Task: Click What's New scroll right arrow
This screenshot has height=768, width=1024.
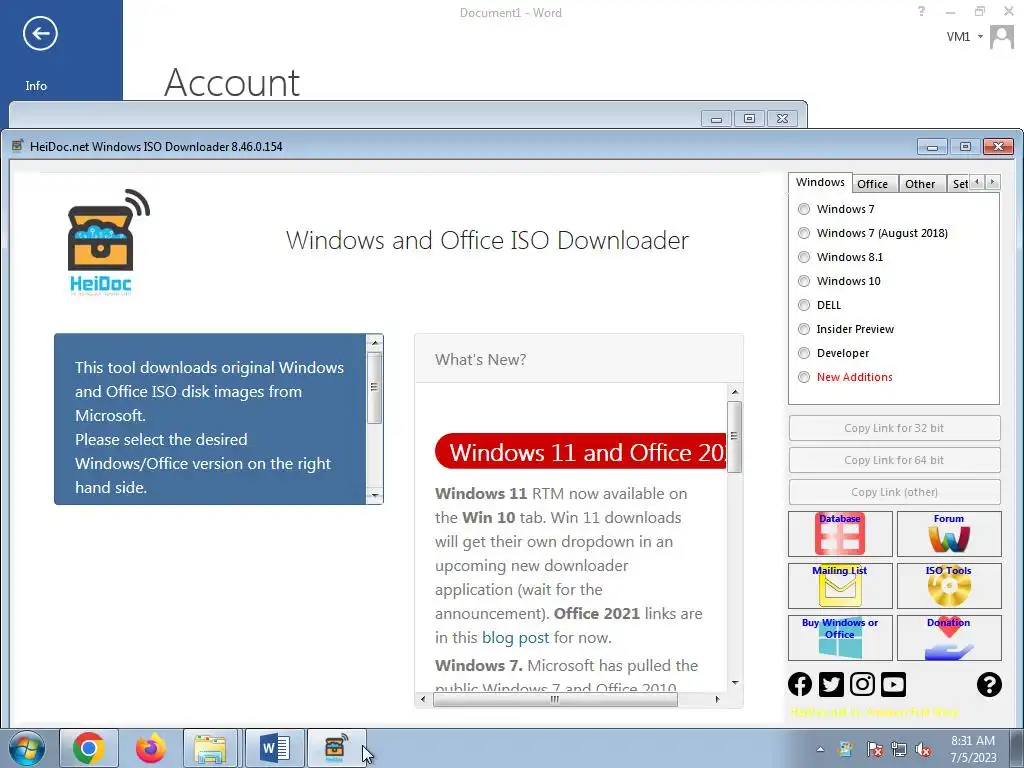Action: tap(718, 699)
